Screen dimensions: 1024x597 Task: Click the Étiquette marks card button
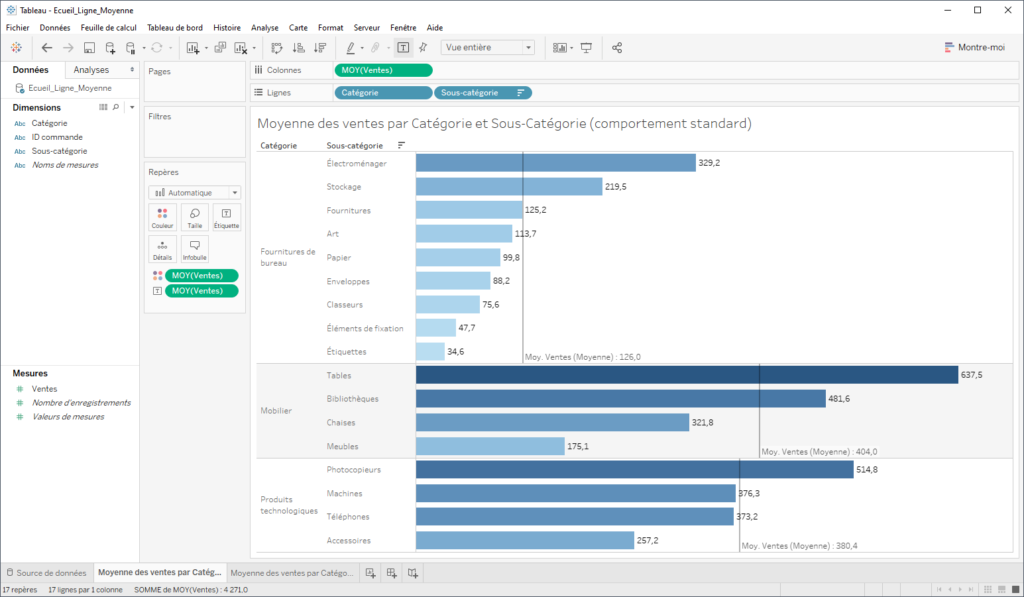coord(227,218)
